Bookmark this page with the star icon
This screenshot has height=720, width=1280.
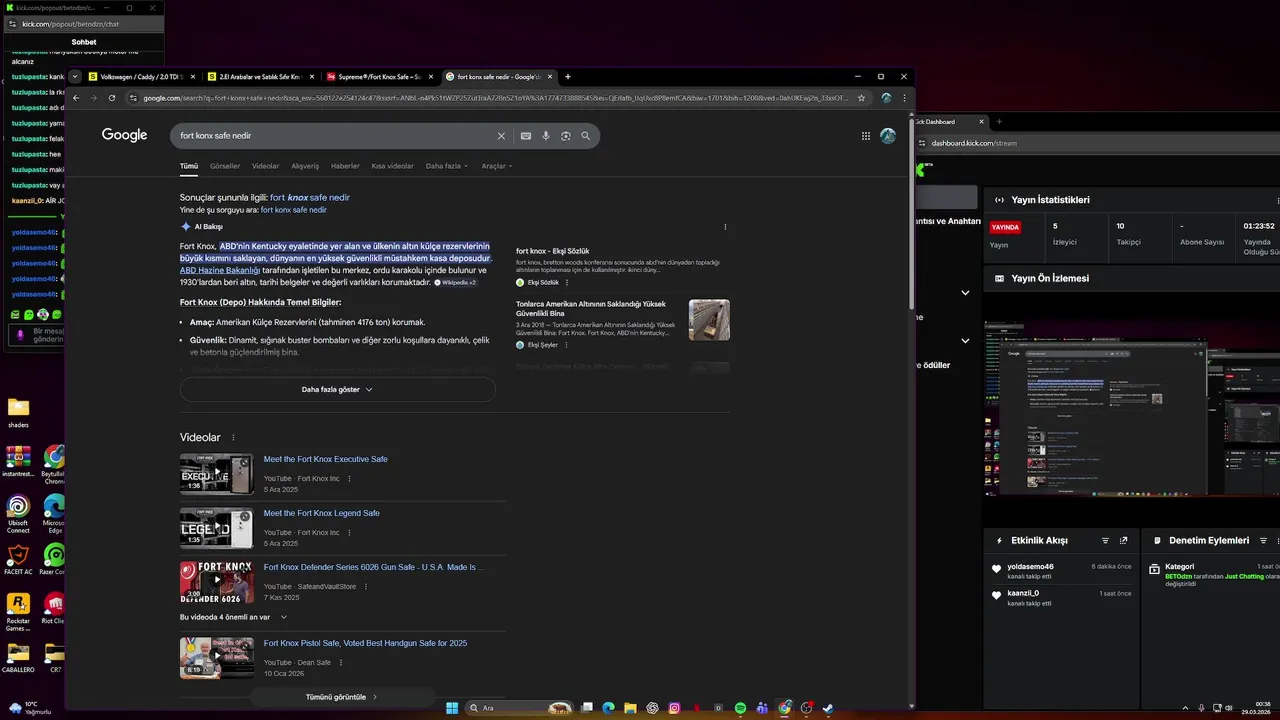click(859, 98)
